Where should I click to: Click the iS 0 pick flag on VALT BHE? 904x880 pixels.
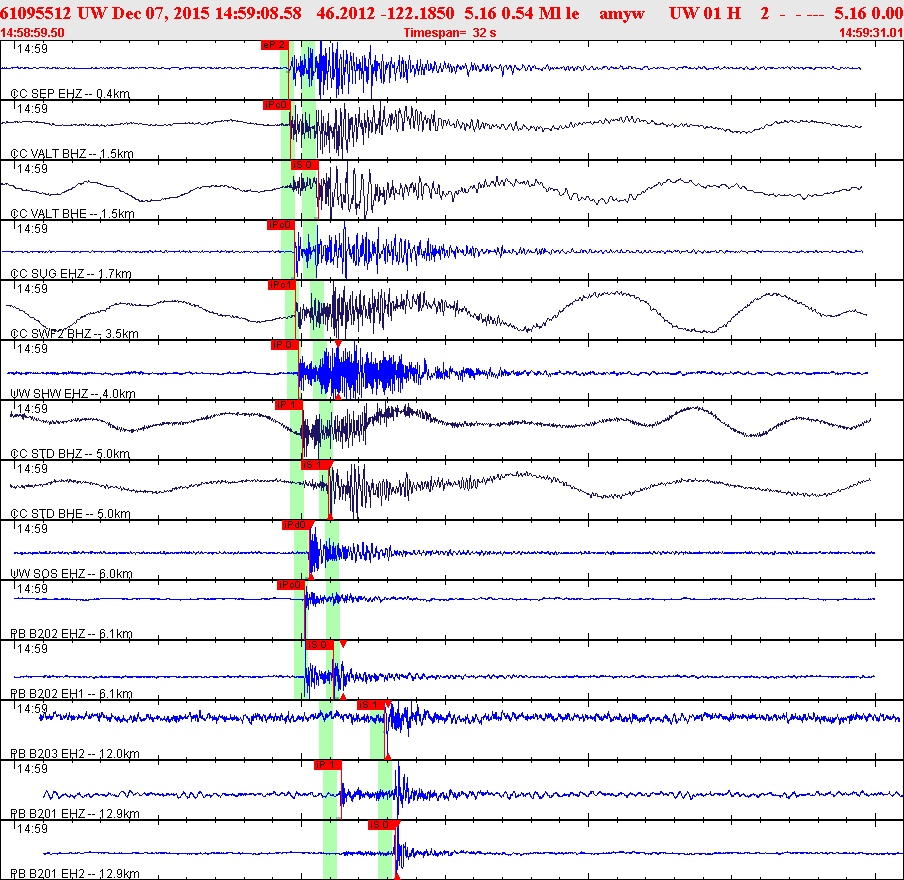(x=304, y=165)
